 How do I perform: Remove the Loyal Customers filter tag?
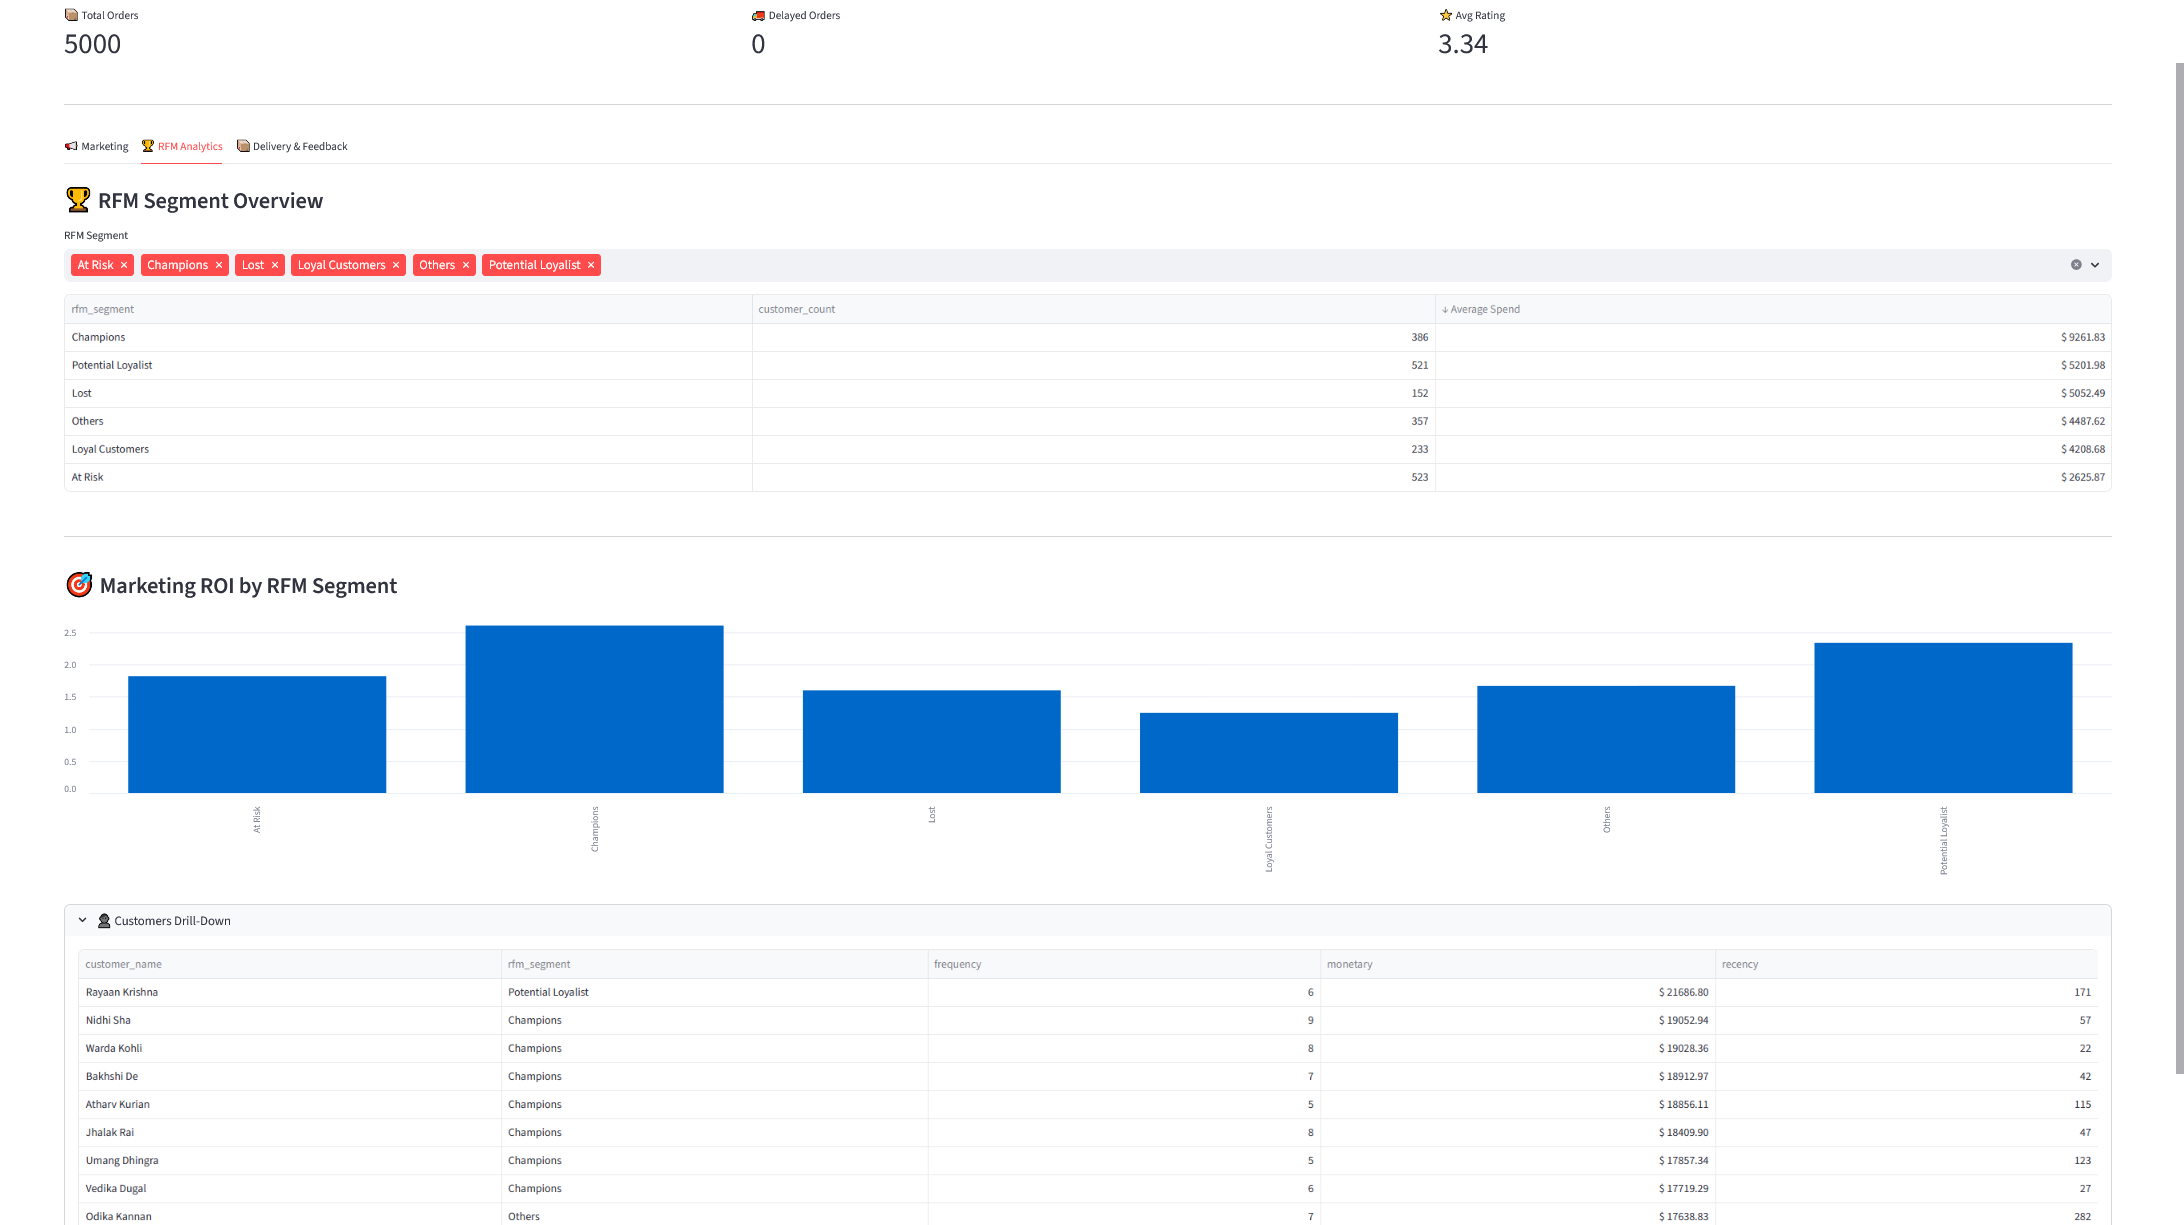[396, 265]
